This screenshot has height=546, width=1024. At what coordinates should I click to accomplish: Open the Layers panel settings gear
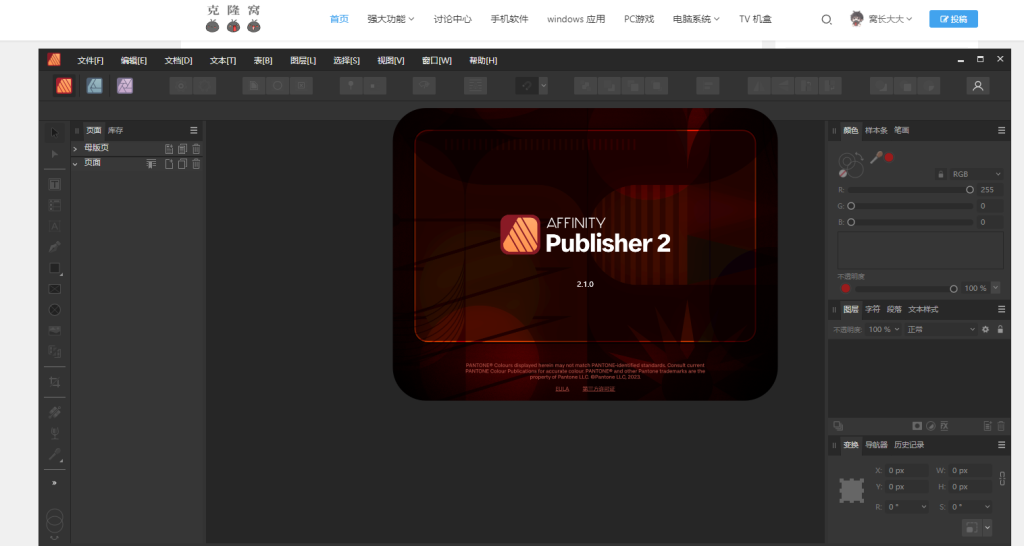tap(985, 329)
